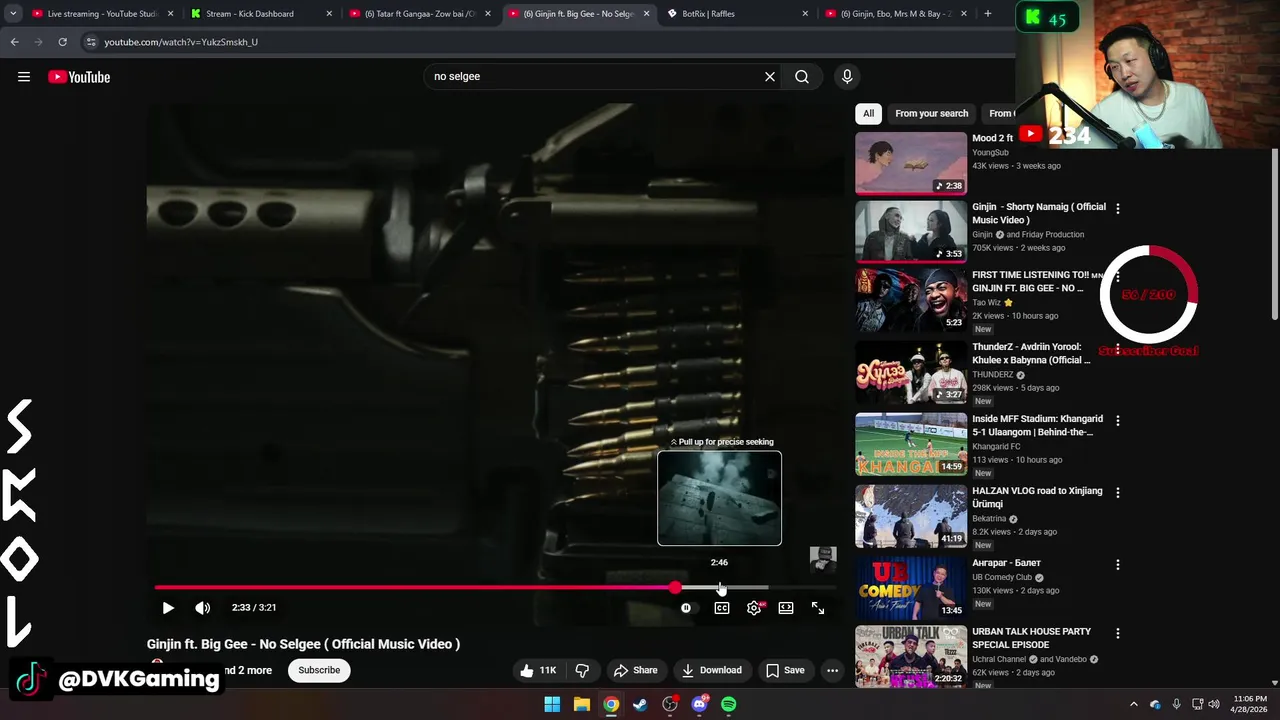Open options for the UB Comedy video
Viewport: 1280px width, 720px height.
coord(1117,565)
